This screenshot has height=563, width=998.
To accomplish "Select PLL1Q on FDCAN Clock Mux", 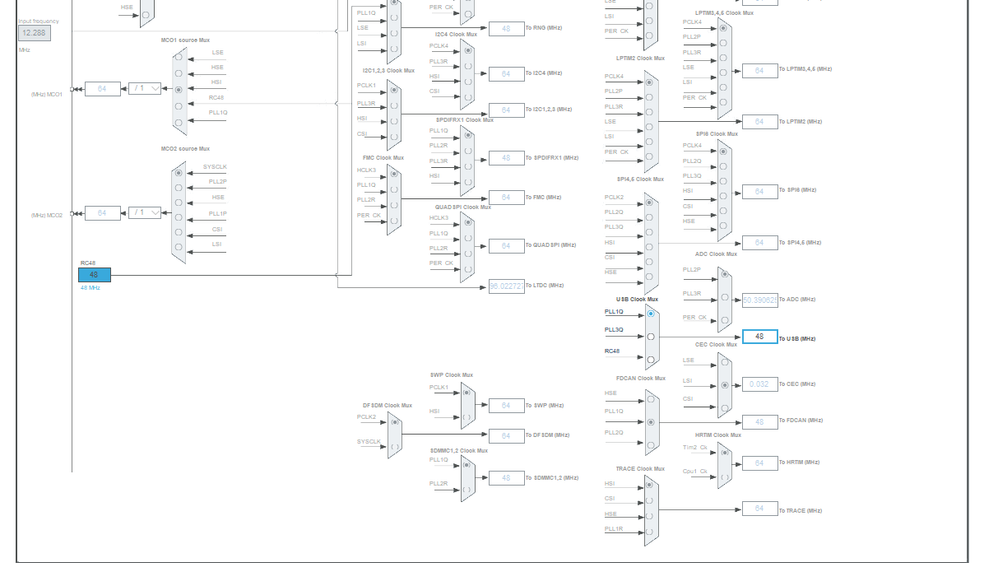I will coord(650,422).
